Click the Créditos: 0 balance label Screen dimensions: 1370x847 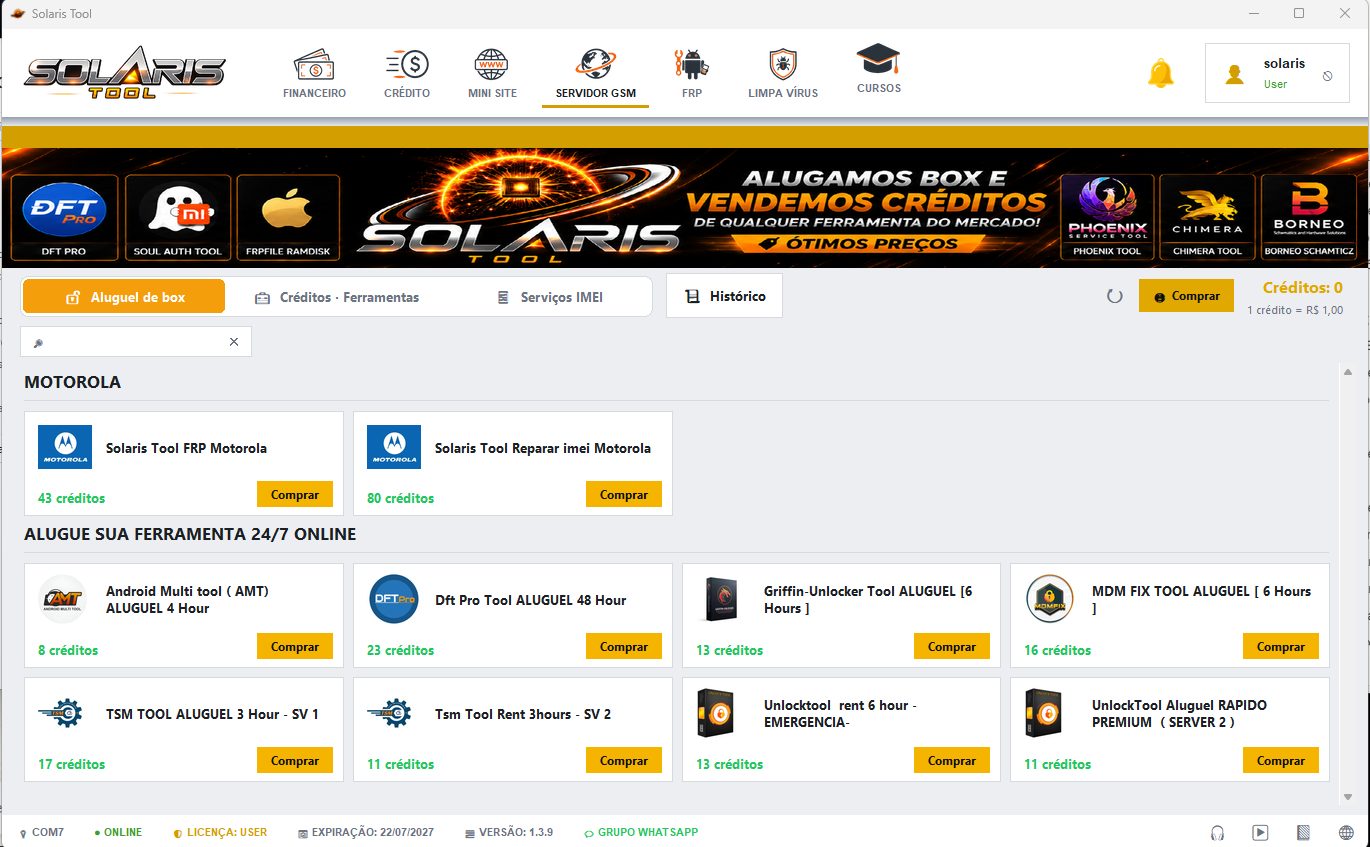1302,288
